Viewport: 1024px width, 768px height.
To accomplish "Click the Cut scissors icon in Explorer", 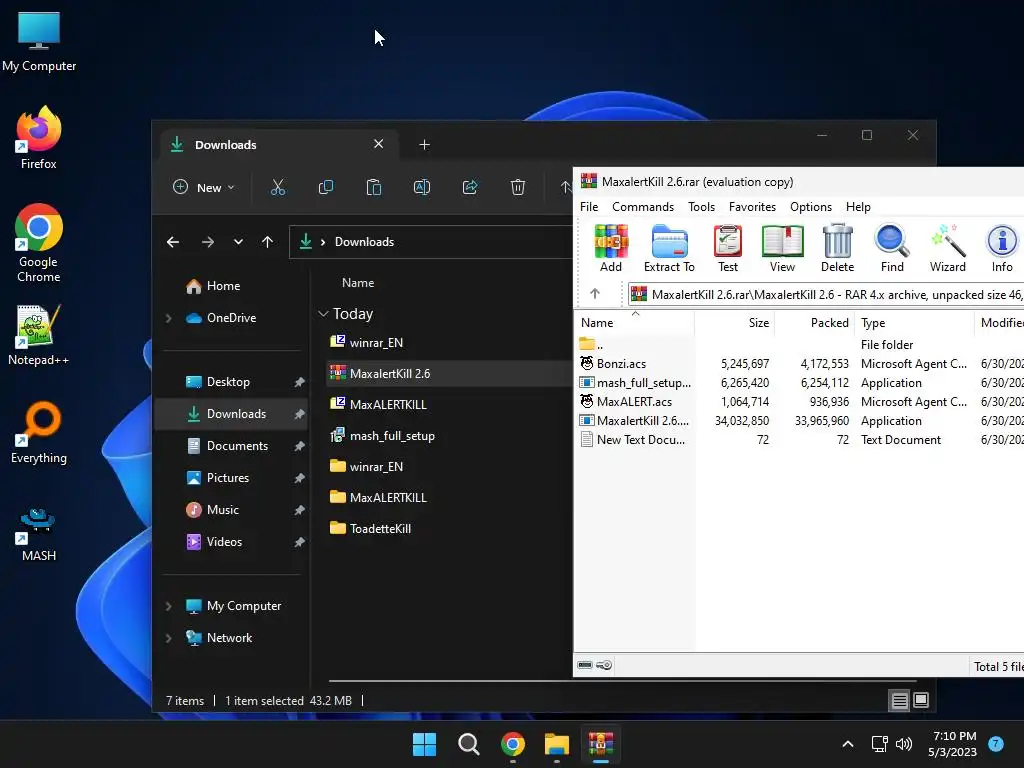I will point(278,187).
